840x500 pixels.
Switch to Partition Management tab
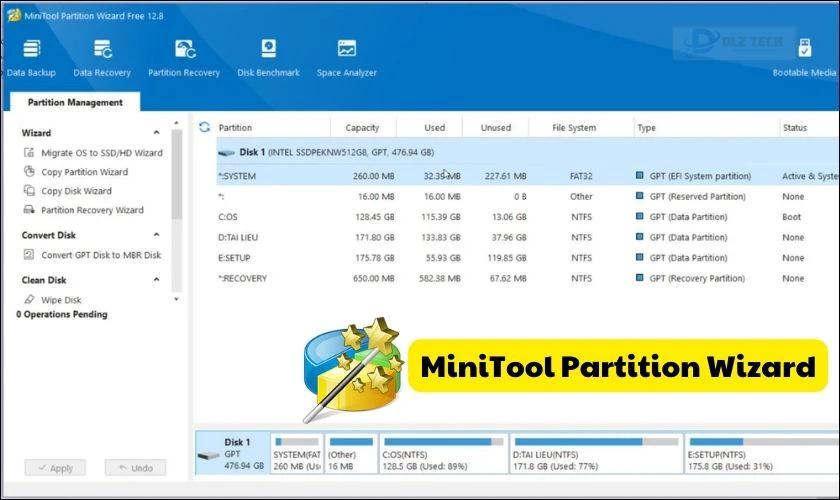(75, 102)
